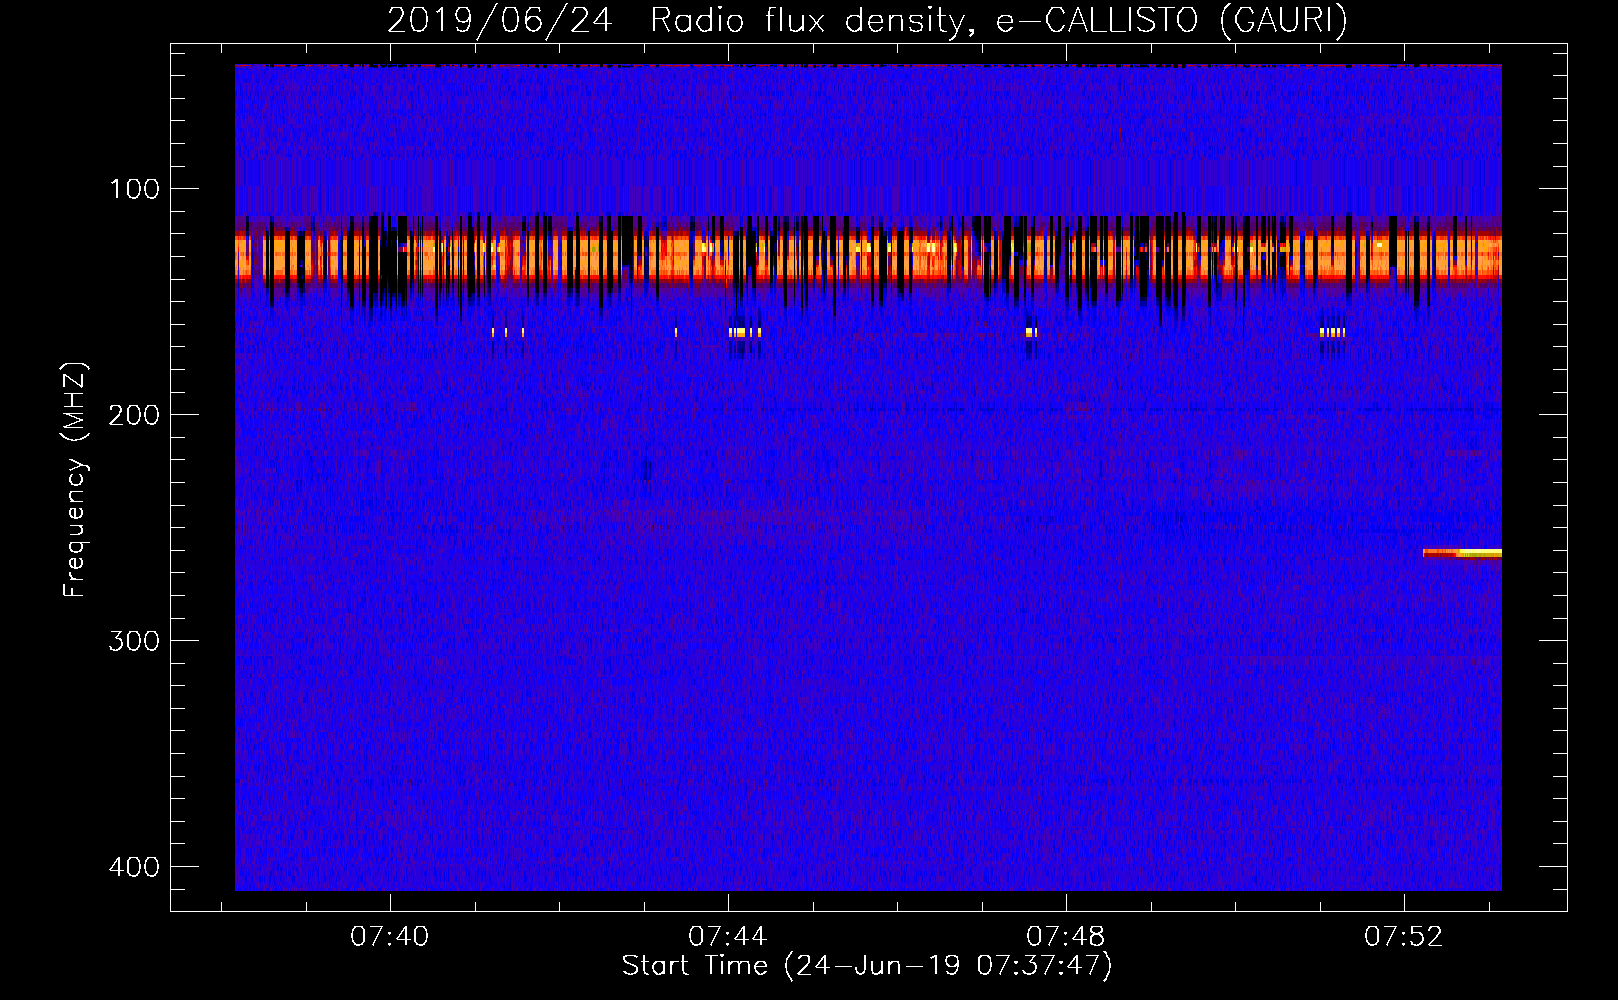This screenshot has height=1000, width=1618.
Task: Click the 'Start Time (24-Jun-19 07:37:47)' label
Action: [x=867, y=966]
